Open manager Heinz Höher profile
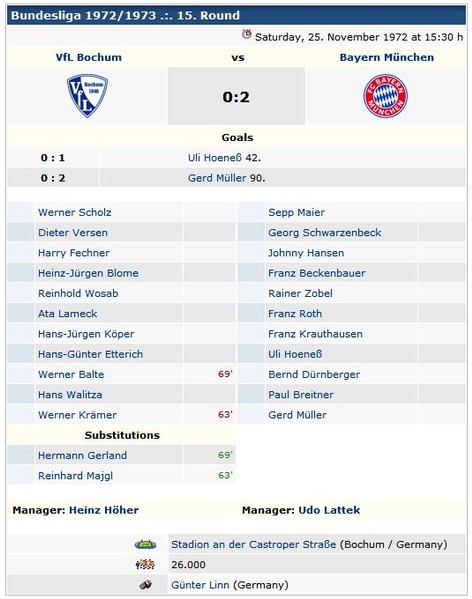Screen dimensions: 472x599 point(104,510)
